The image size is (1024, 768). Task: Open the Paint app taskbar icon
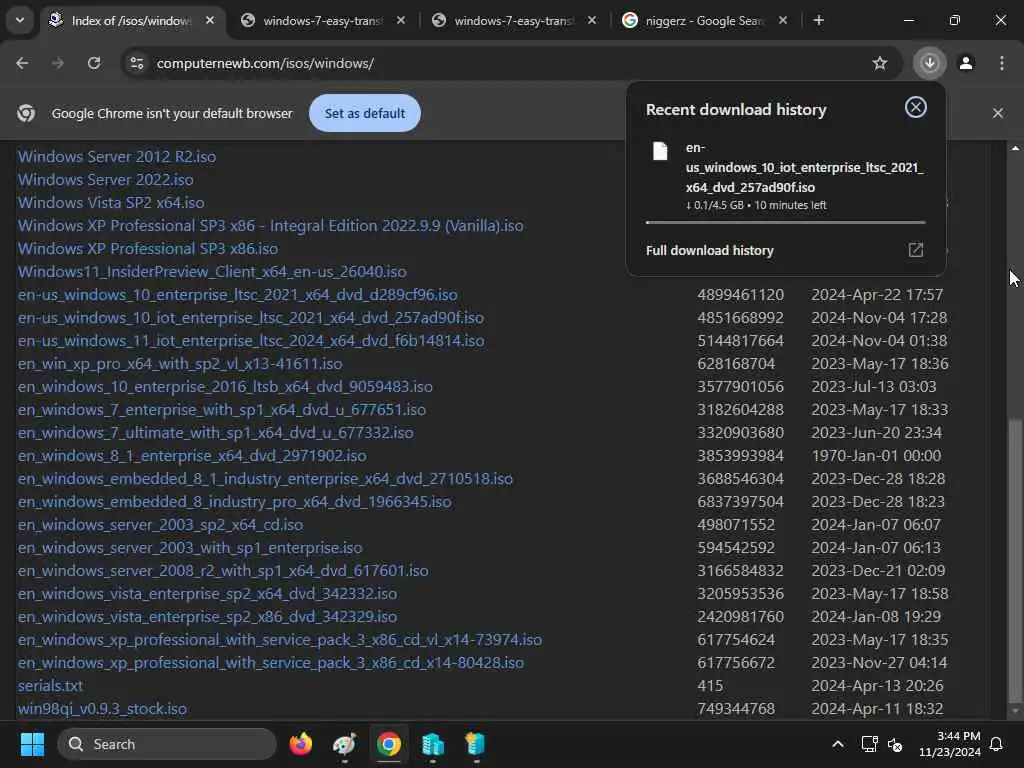click(x=345, y=744)
